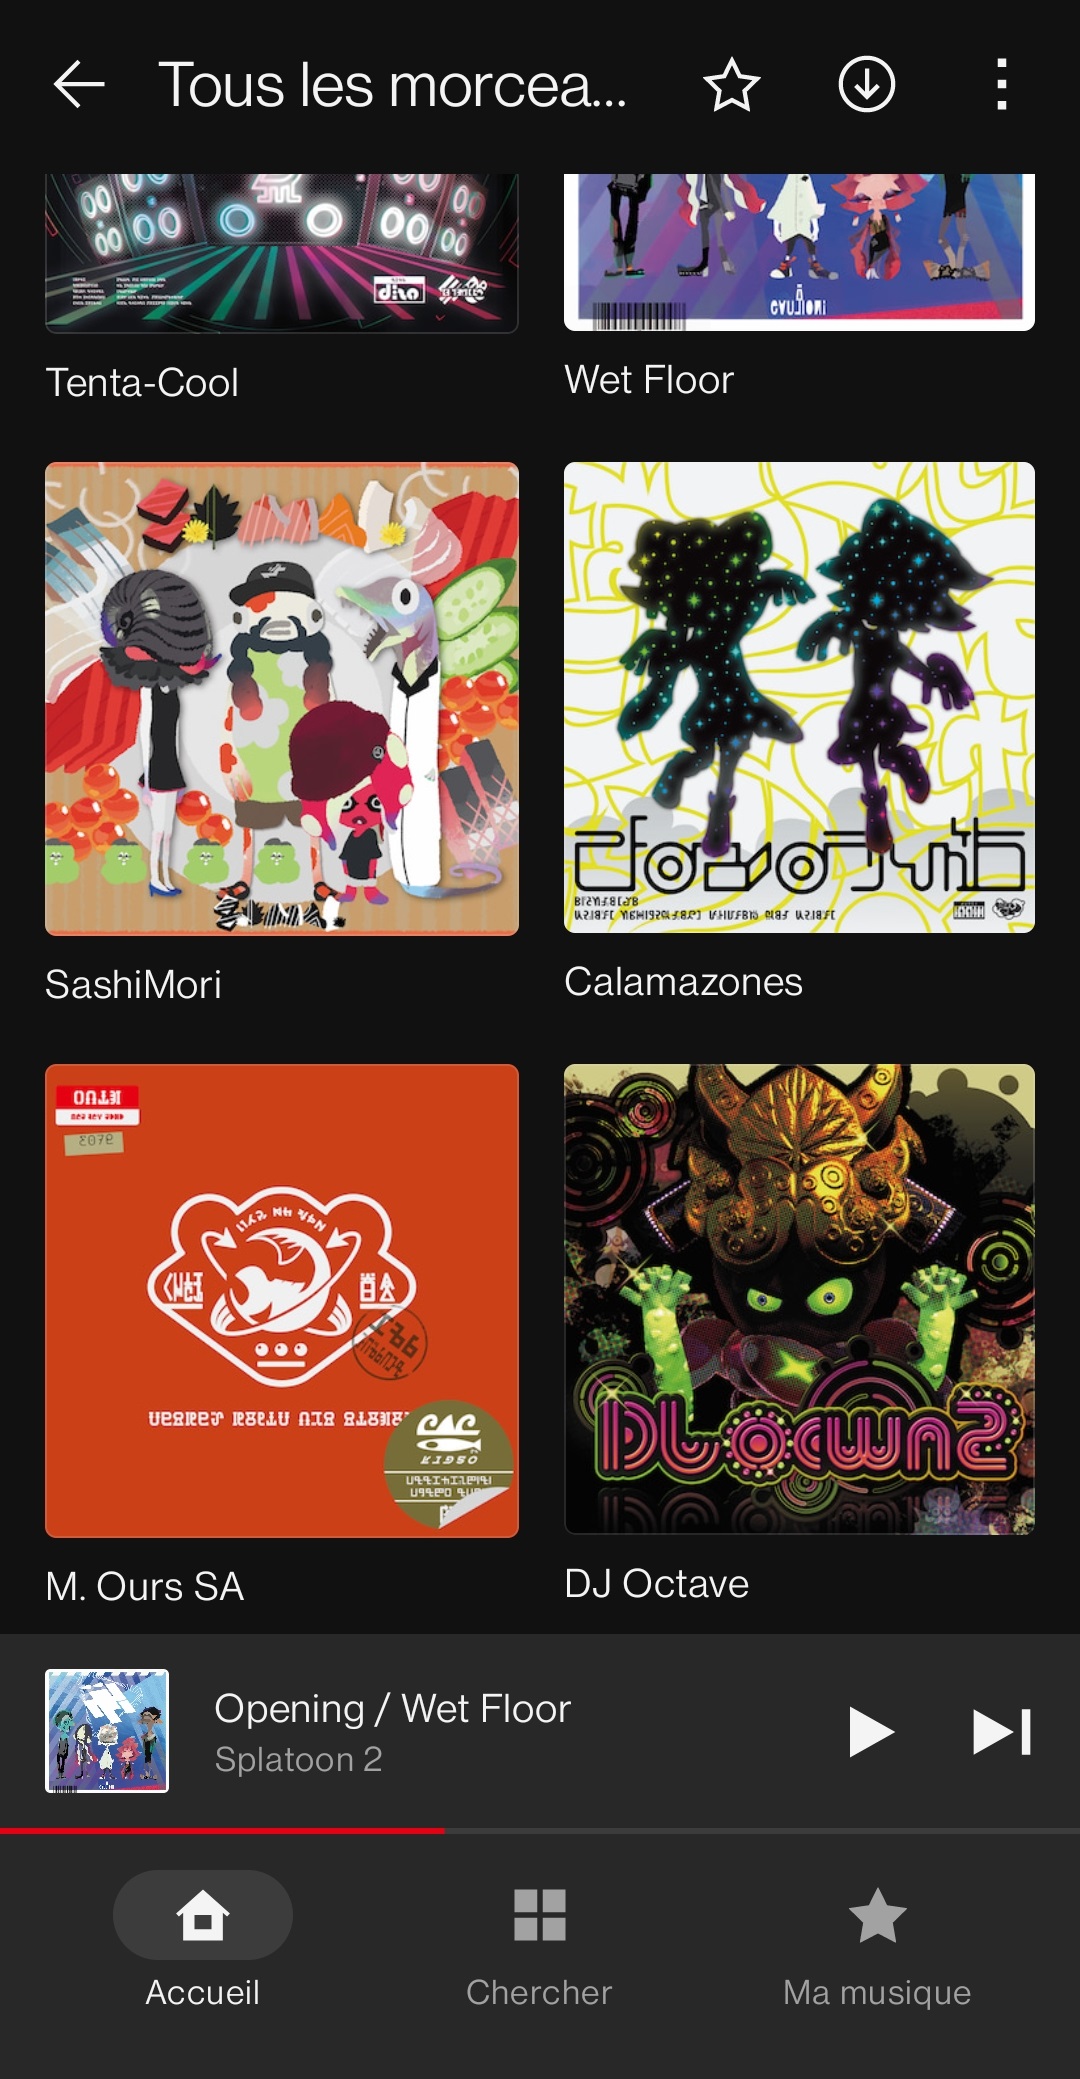Play the Opening / Wet Floor track
Screen dimensions: 1080x2079
pos(870,1731)
